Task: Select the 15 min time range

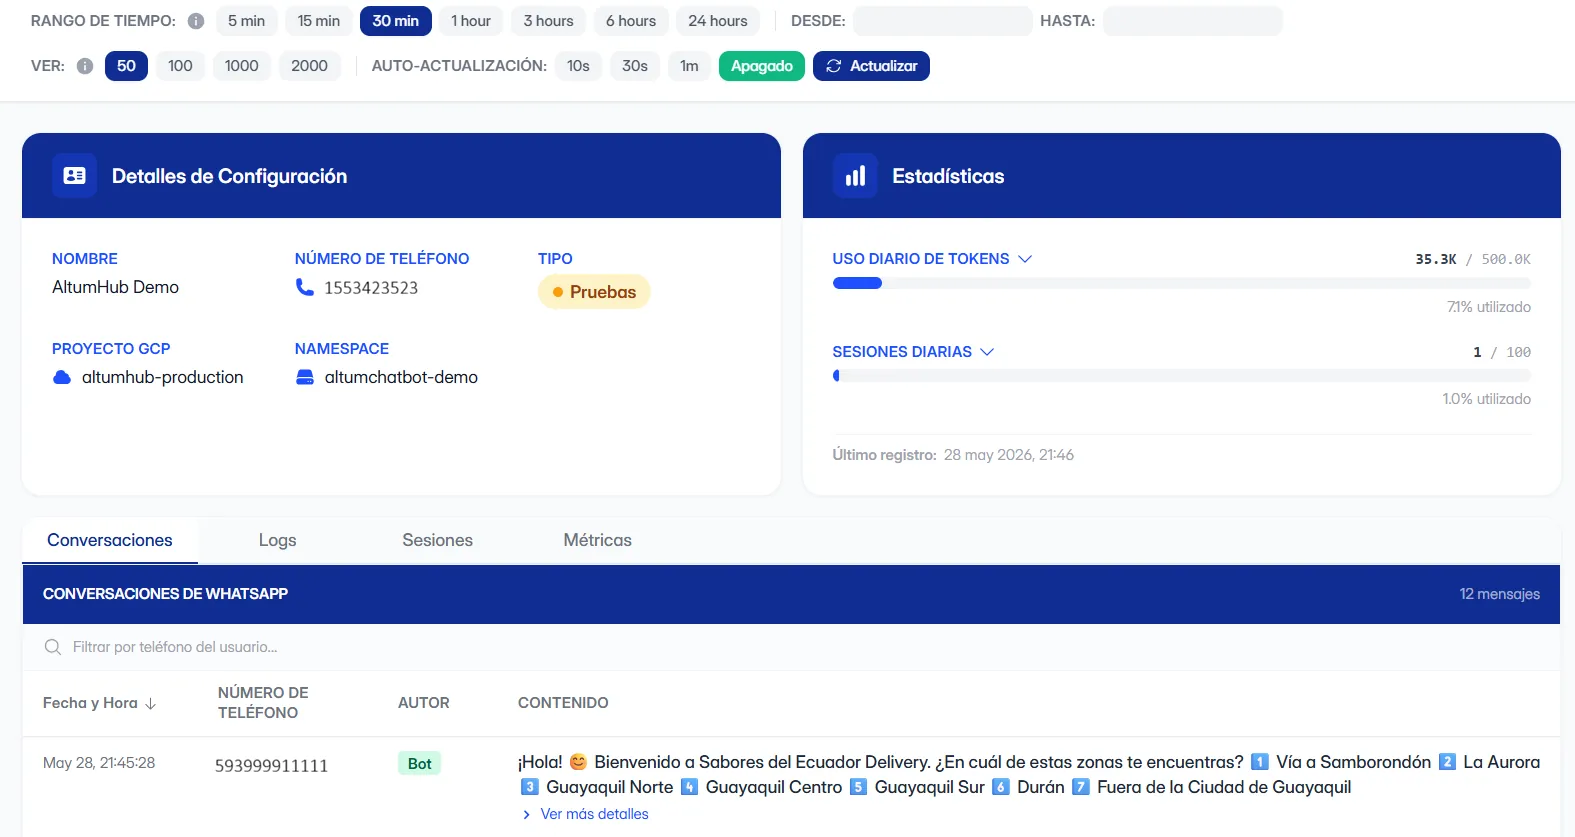Action: tap(318, 21)
